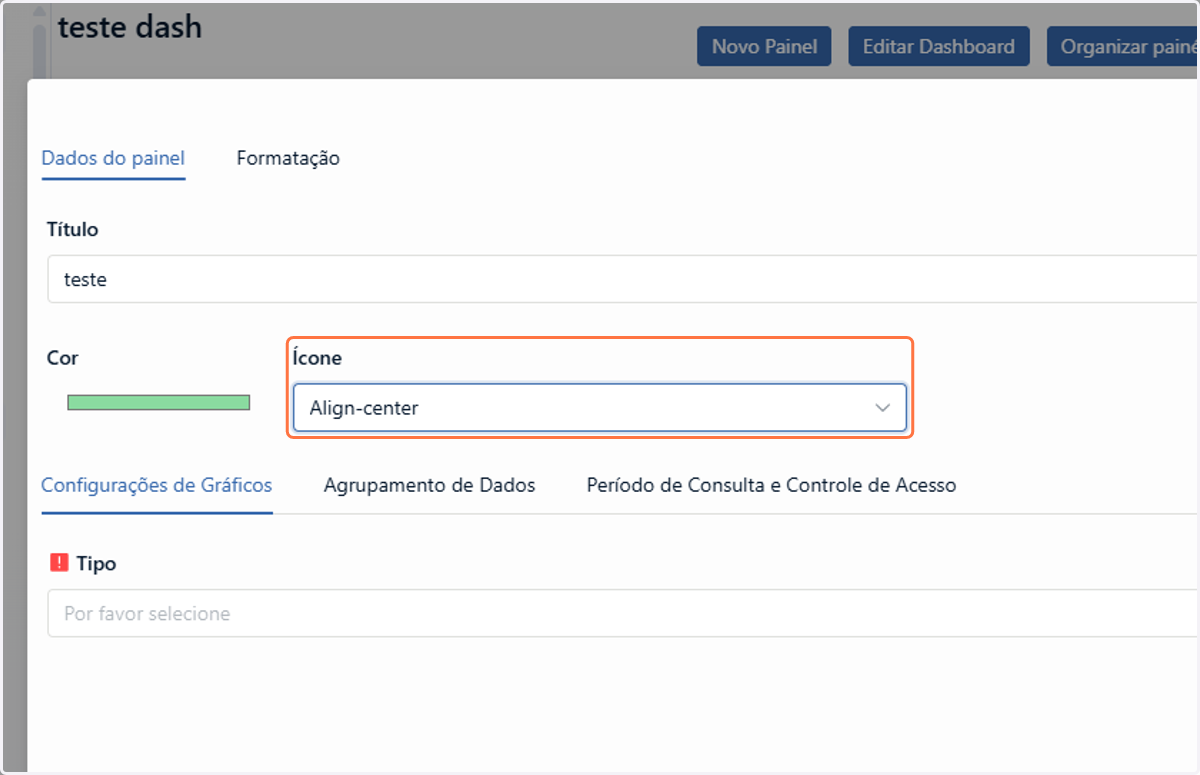Screen dimensions: 1200x775
Task: Click the teste dash dashboard title
Action: tap(130, 27)
